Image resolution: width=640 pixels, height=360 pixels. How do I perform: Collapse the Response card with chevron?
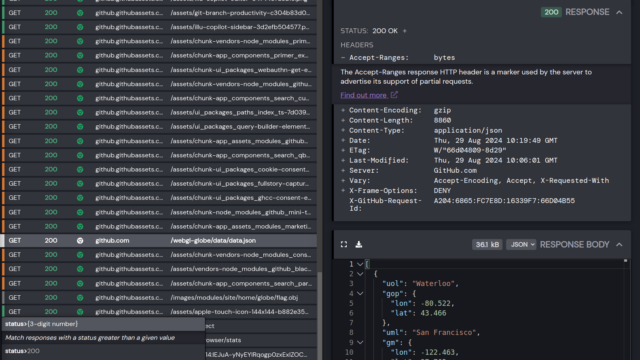tap(619, 12)
